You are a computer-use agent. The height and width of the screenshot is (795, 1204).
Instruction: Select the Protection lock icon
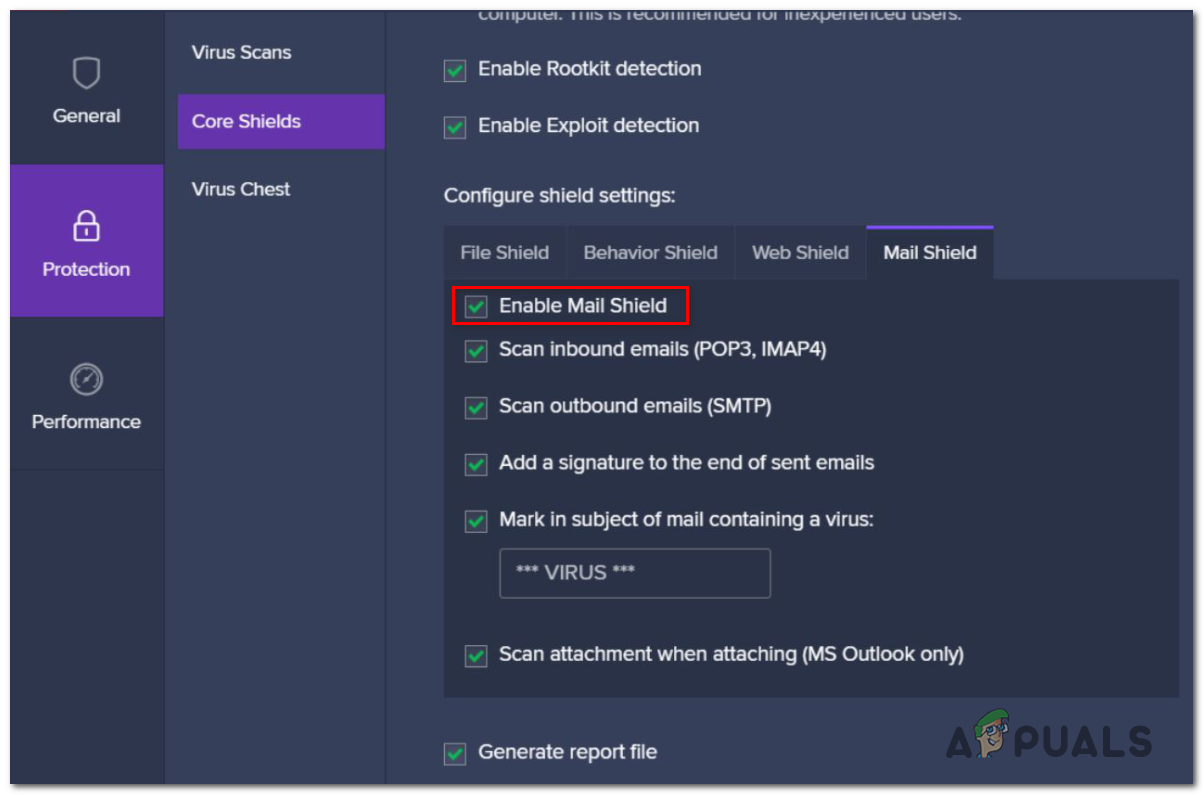coord(86,226)
